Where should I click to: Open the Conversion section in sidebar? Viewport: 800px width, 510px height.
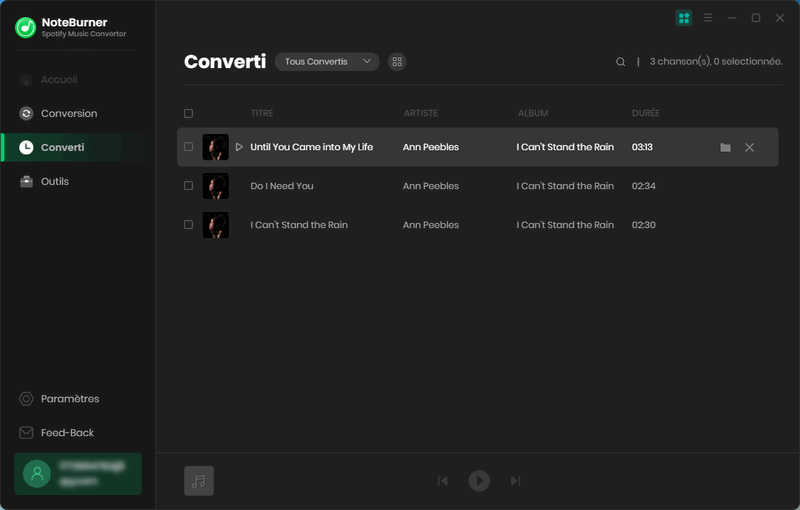pos(69,113)
